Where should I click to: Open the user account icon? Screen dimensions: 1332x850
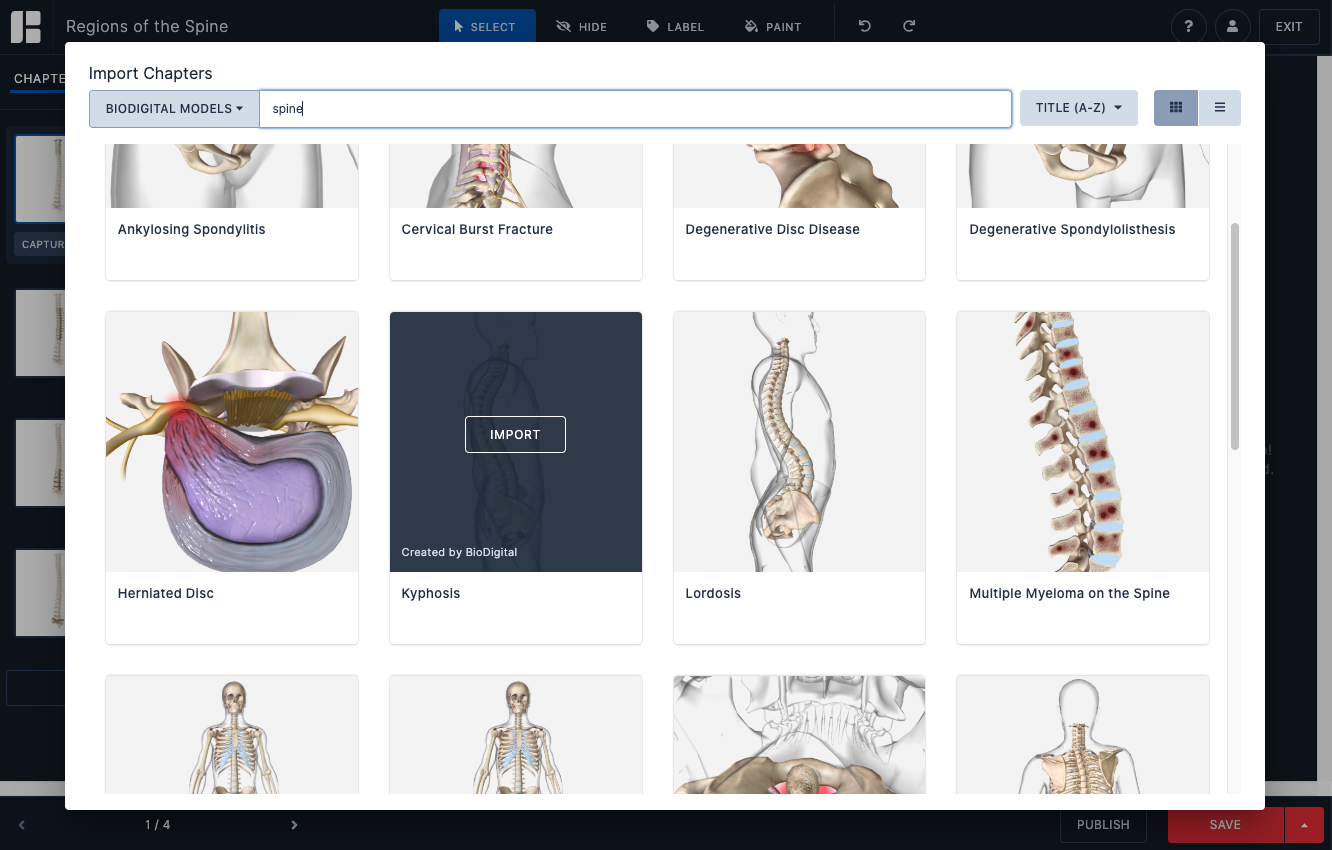click(1233, 27)
